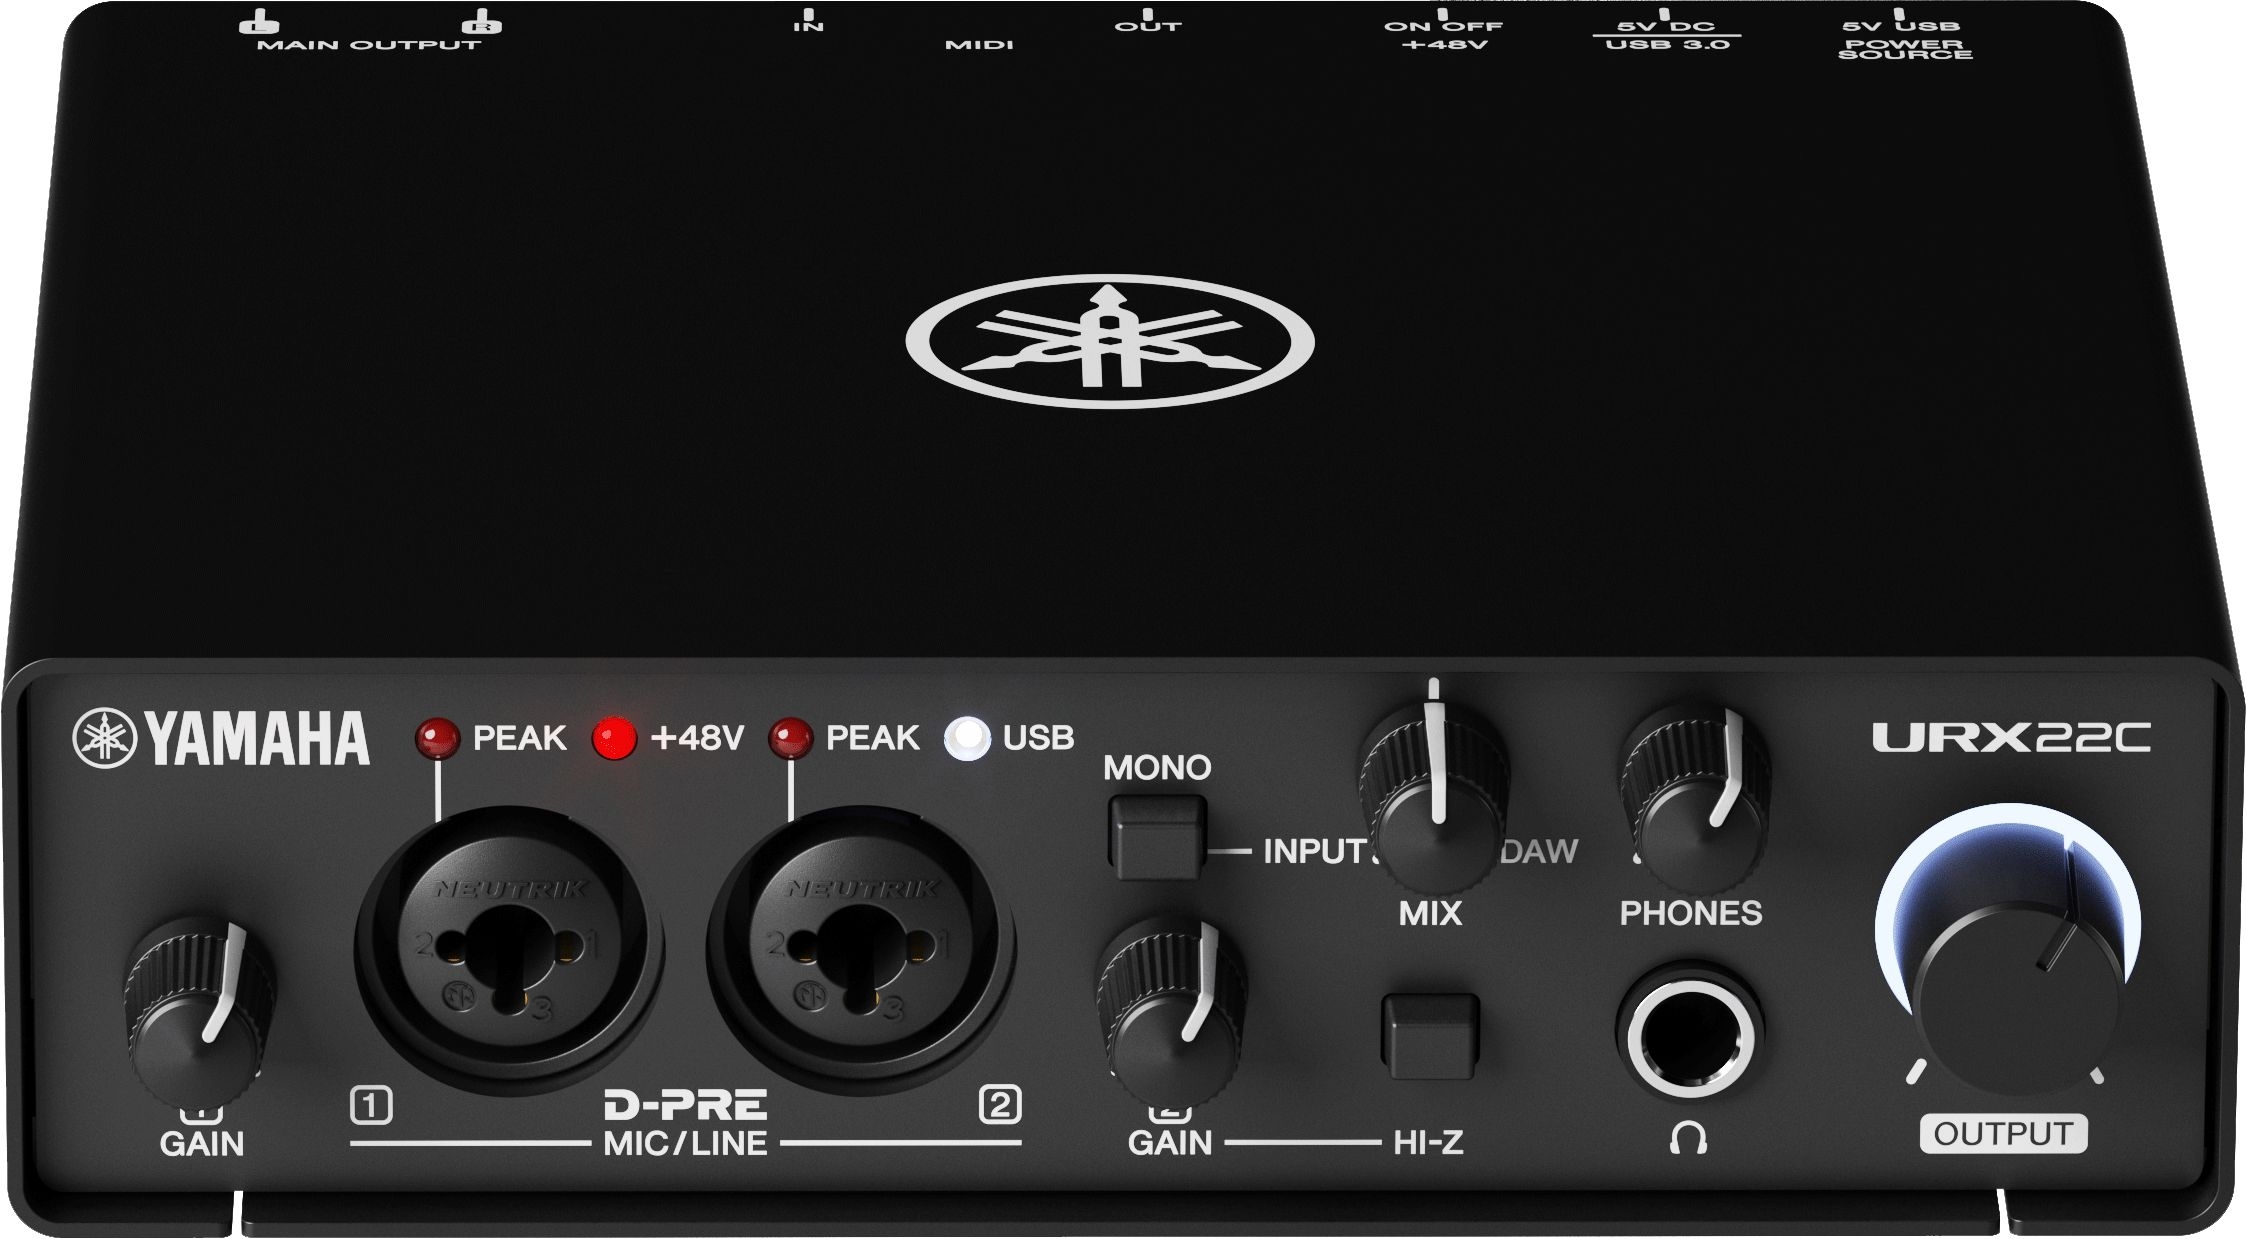The height and width of the screenshot is (1239, 2246).
Task: Click the input 1 combo XLR jack
Action: point(509,950)
